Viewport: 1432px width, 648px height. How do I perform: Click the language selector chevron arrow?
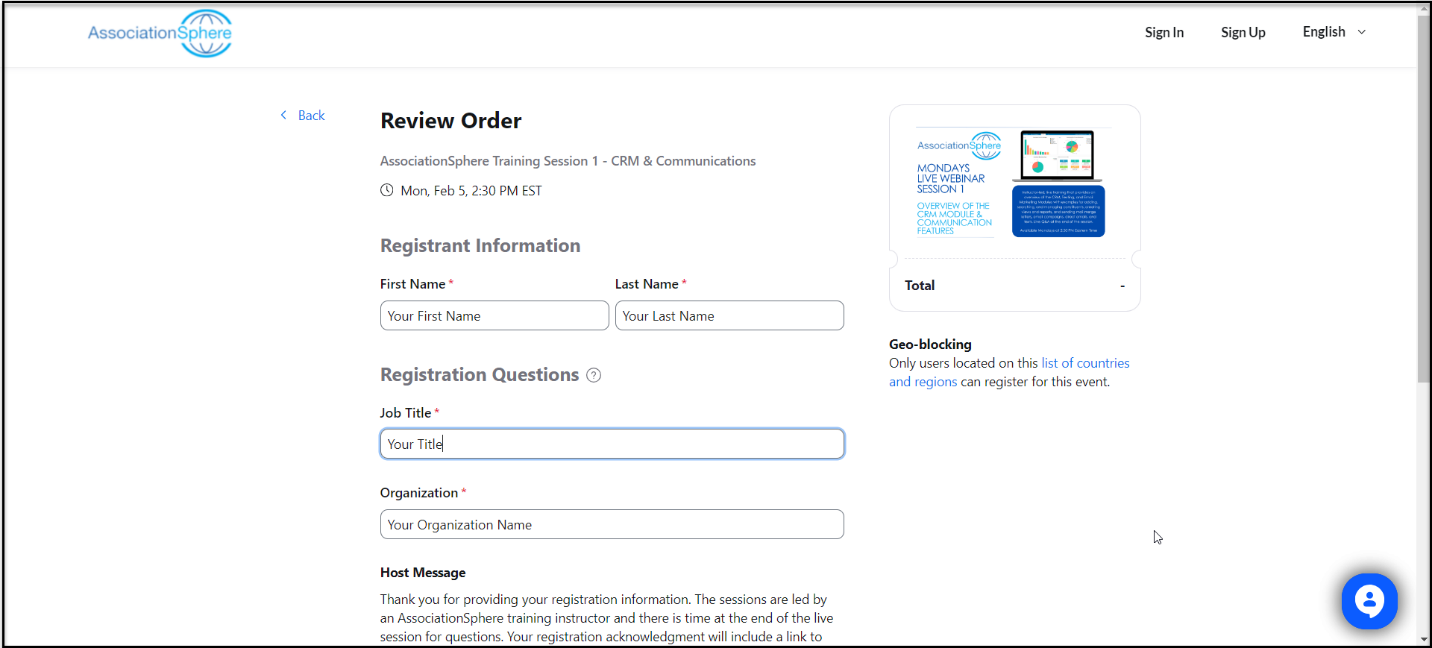pyautogui.click(x=1361, y=32)
